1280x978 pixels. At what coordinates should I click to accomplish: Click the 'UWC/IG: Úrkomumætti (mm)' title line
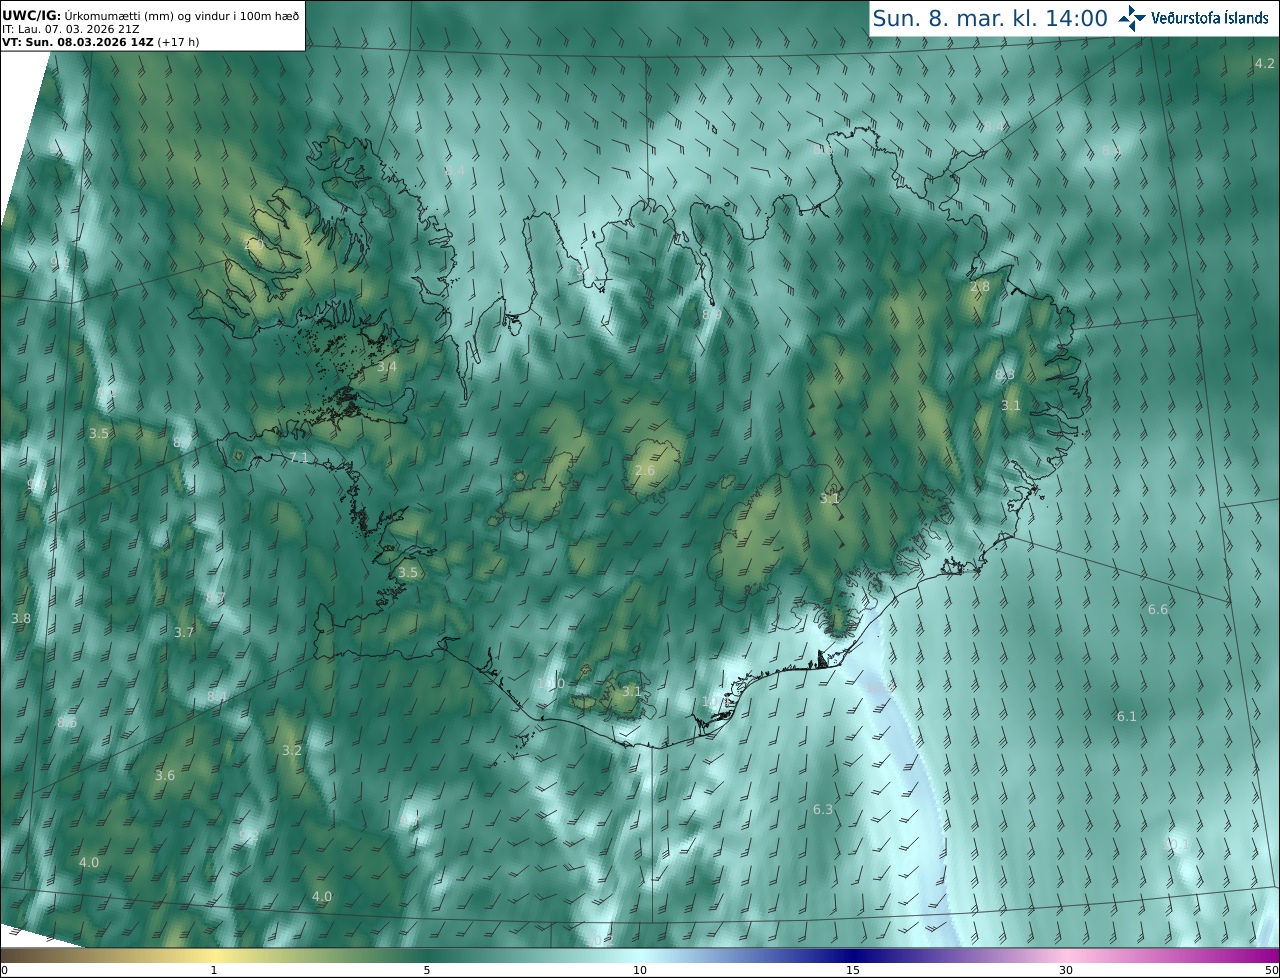[151, 15]
